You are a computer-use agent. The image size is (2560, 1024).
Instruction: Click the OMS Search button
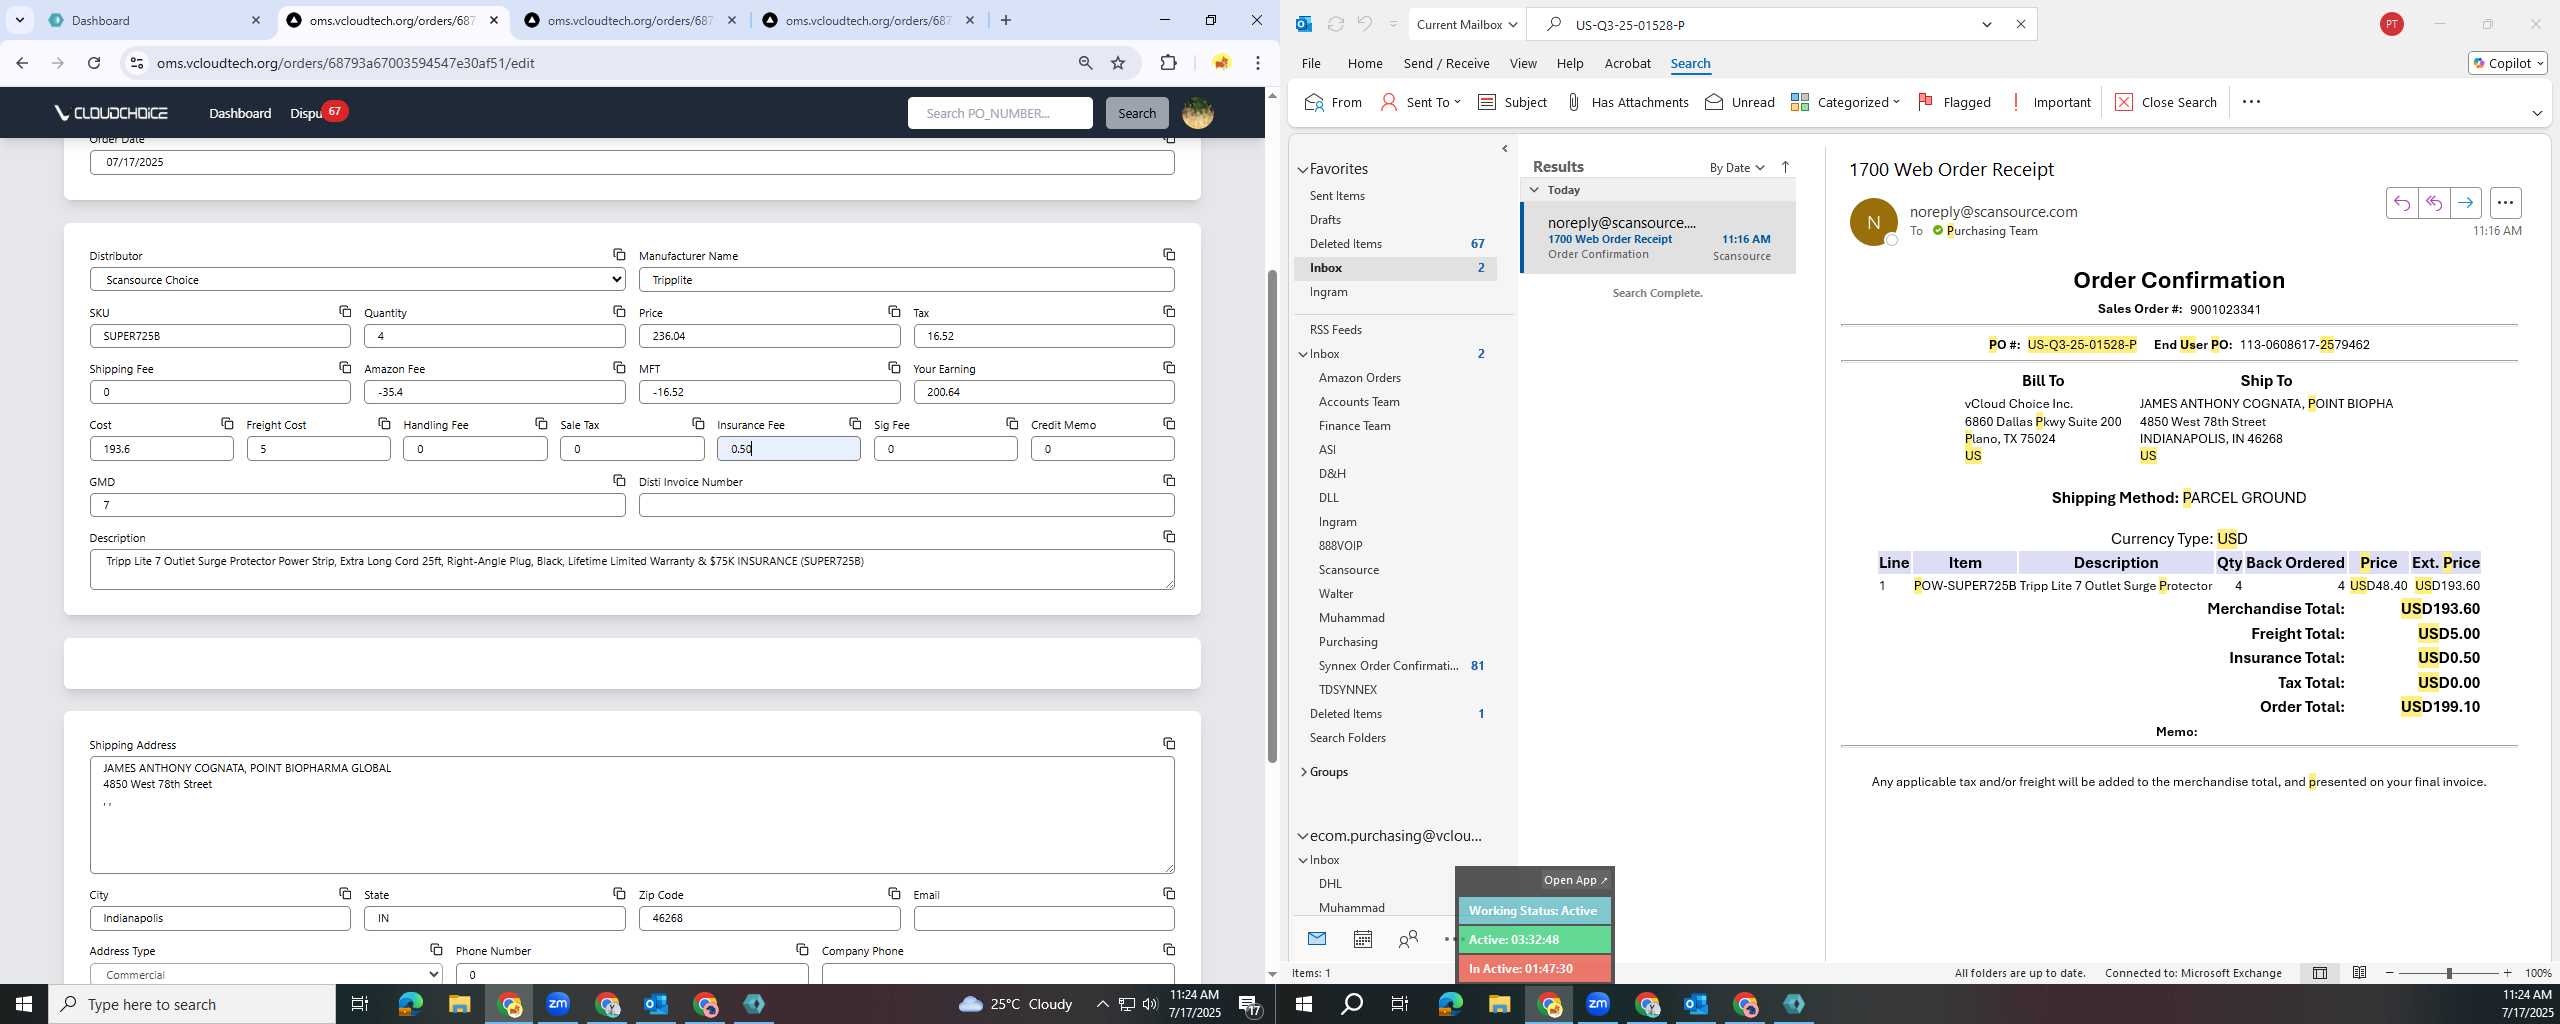click(x=1137, y=113)
